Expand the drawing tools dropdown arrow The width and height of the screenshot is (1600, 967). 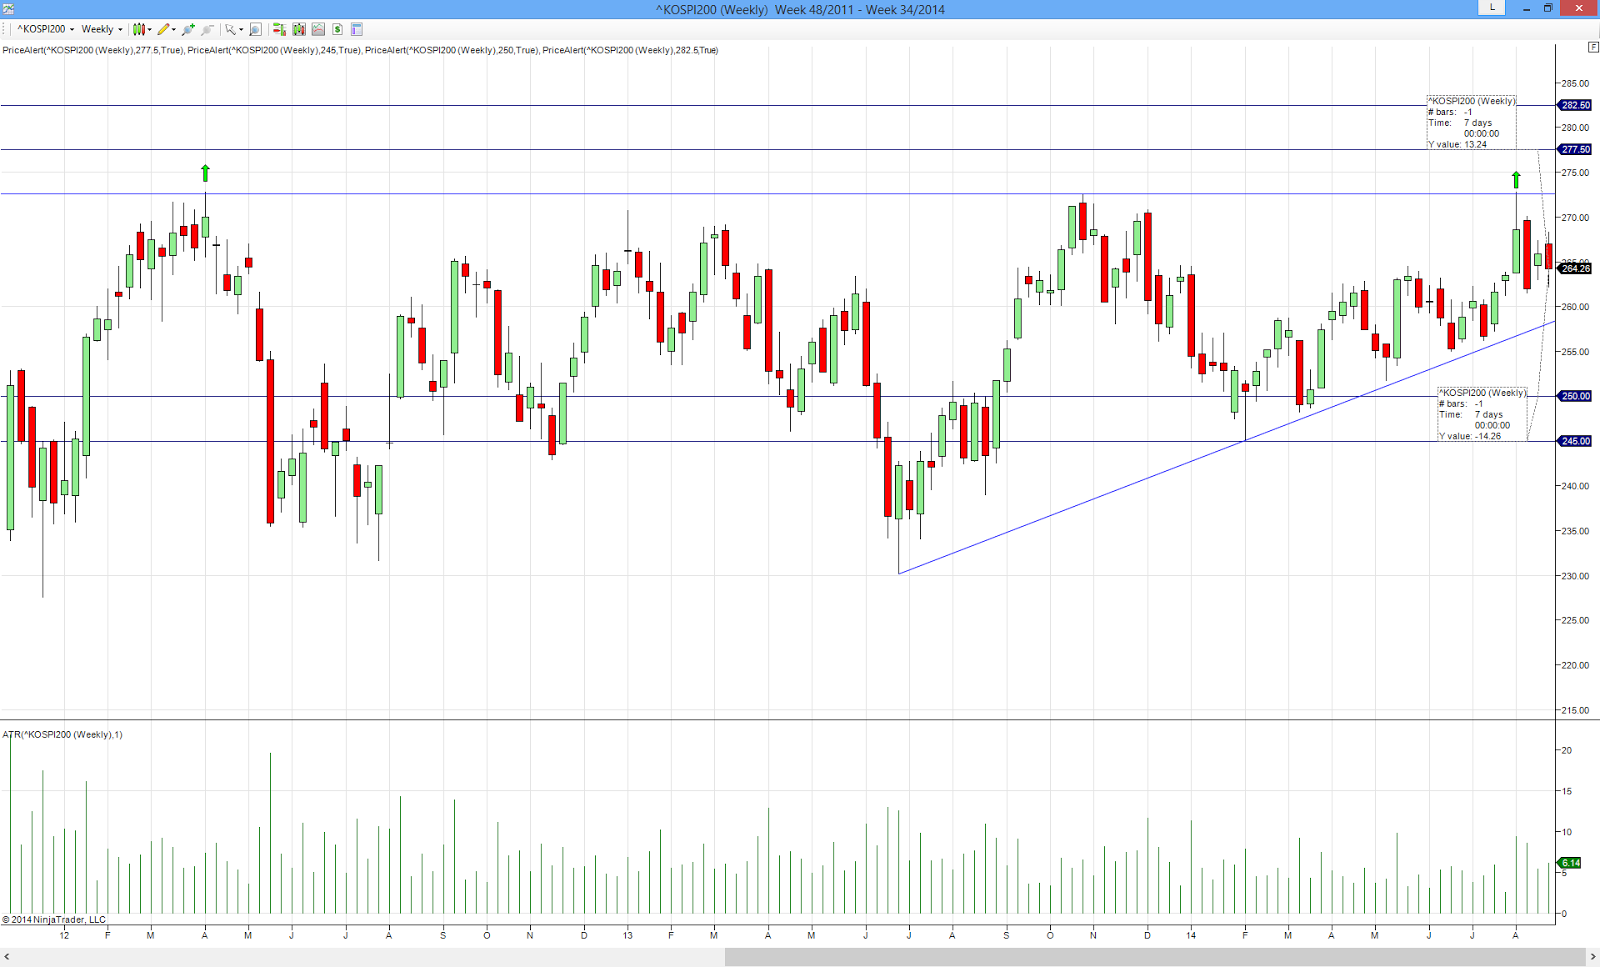pyautogui.click(x=174, y=29)
